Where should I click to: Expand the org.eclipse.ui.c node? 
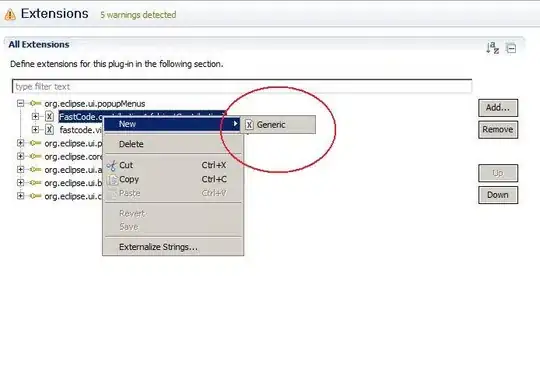[21, 196]
